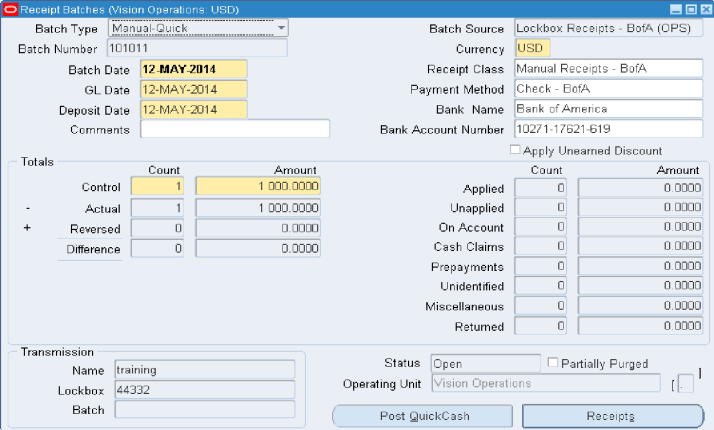Select the Payment Method field
Viewport: 714px width, 430px height.
[608, 89]
